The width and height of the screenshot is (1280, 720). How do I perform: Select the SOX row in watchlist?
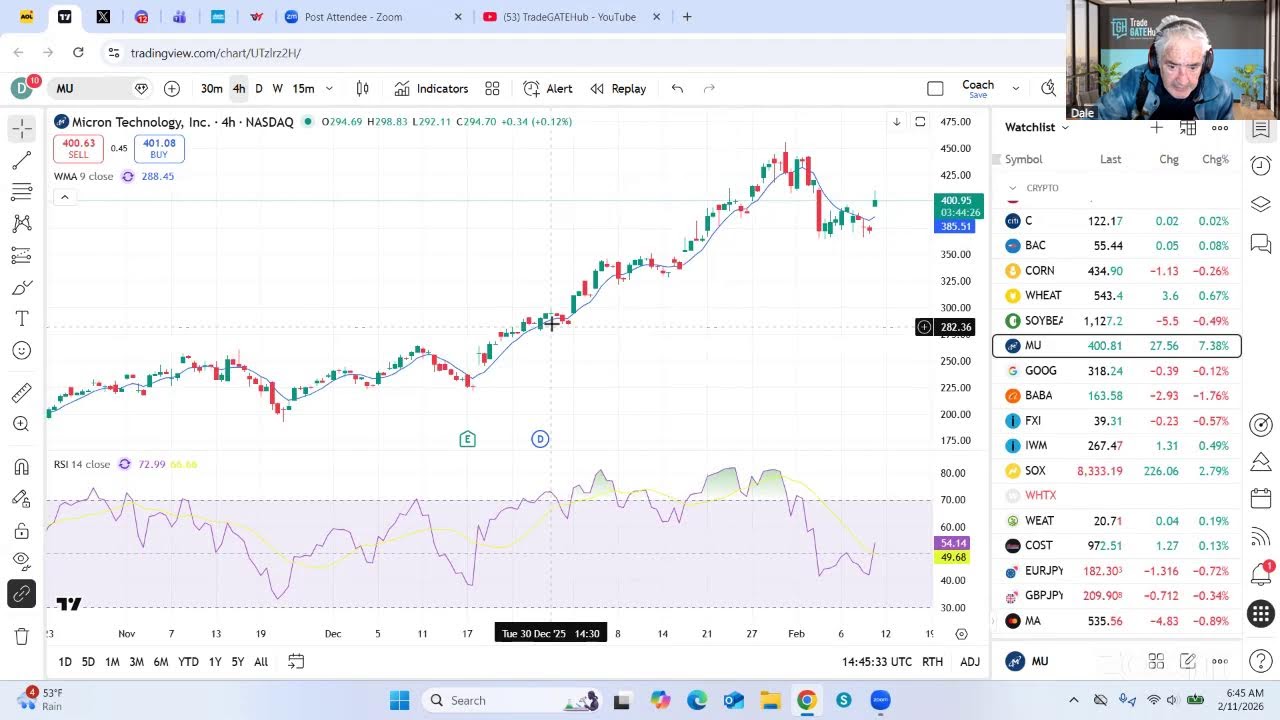[x=1117, y=470]
